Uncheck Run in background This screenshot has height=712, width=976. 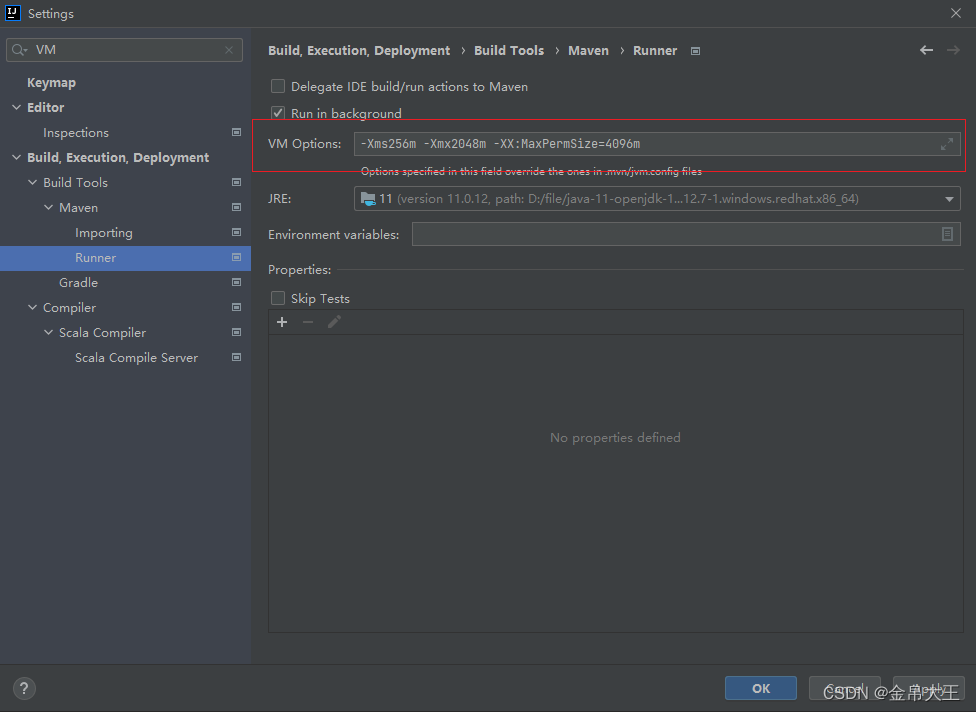point(278,113)
